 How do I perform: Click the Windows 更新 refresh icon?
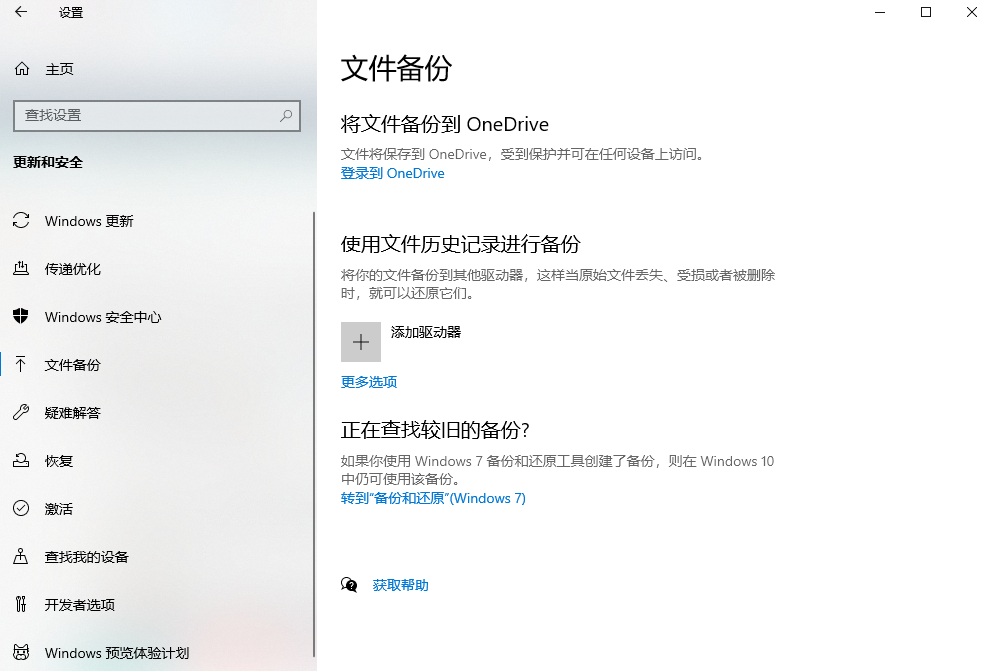click(21, 221)
